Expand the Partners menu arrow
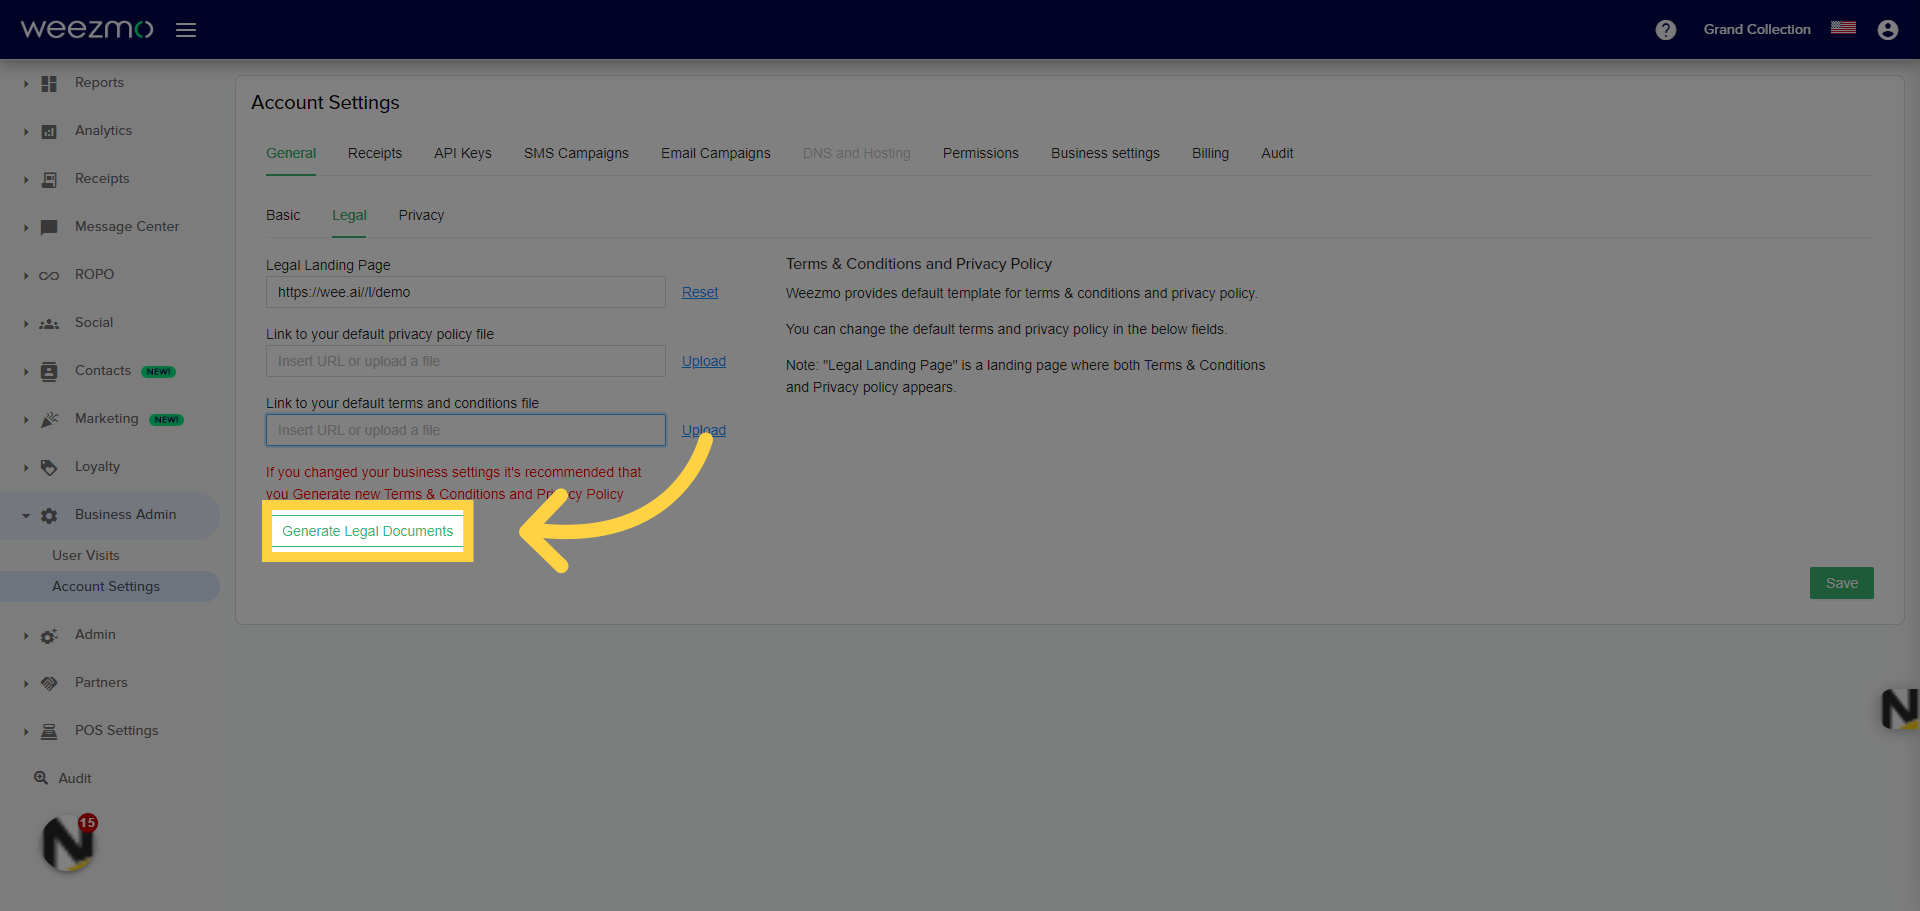The image size is (1920, 911). 26,684
